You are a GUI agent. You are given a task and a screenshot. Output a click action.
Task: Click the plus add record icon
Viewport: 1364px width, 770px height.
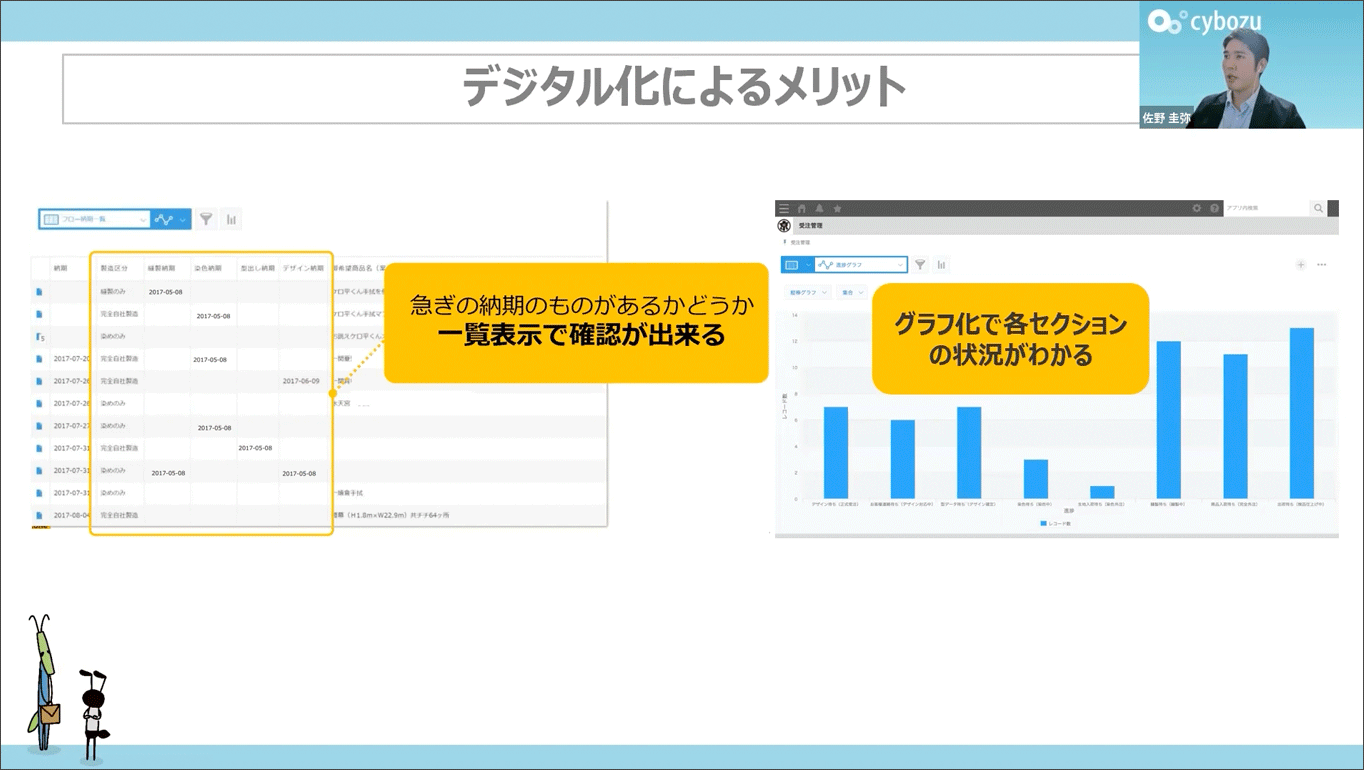pos(1301,265)
